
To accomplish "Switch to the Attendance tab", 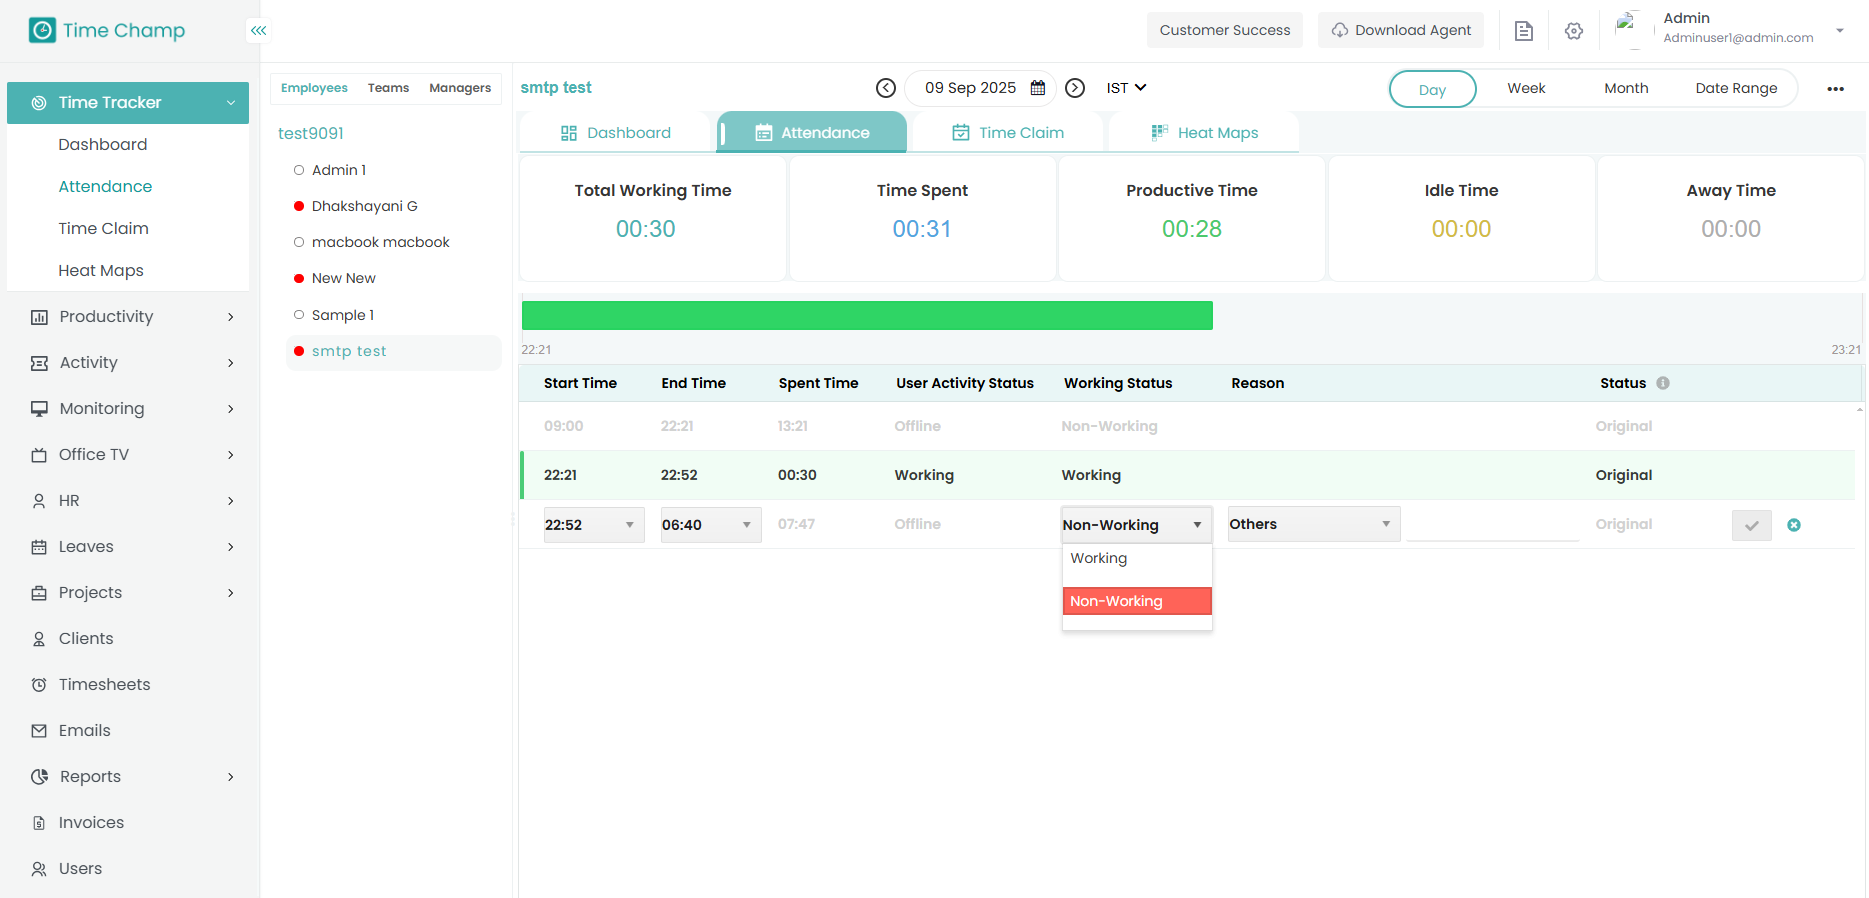I will [812, 133].
